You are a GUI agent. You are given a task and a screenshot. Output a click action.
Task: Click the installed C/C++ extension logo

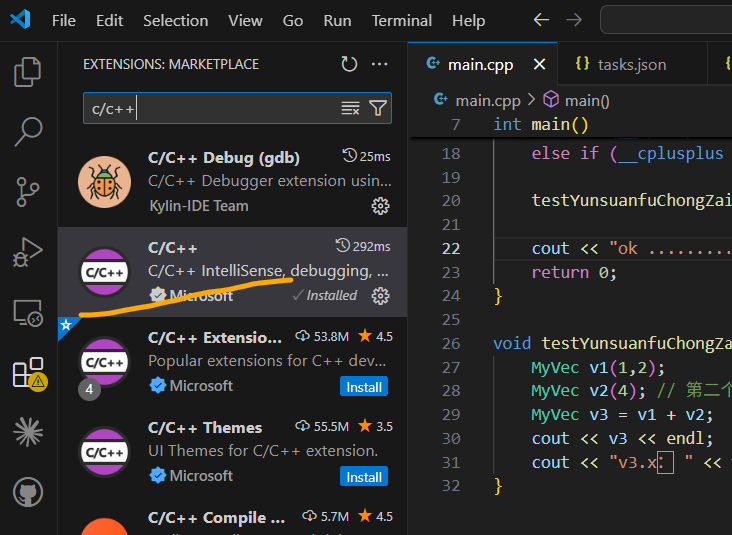[x=105, y=272]
